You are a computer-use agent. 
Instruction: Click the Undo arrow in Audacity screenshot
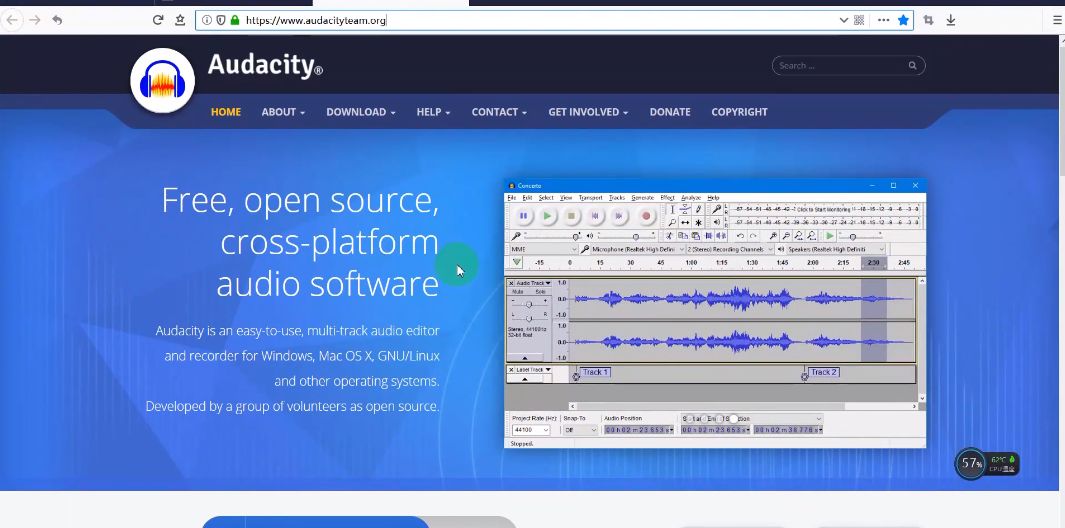click(x=740, y=236)
